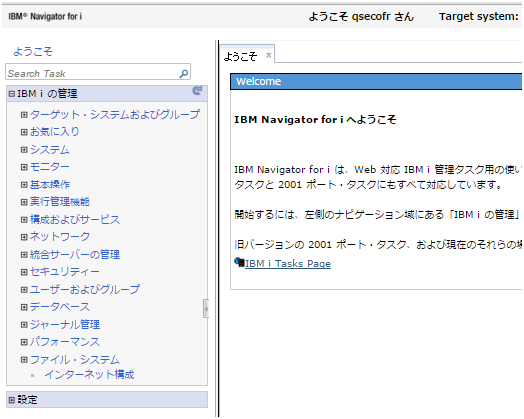Open the インターネット構成 link
524x419 pixels.
pyautogui.click(x=89, y=375)
